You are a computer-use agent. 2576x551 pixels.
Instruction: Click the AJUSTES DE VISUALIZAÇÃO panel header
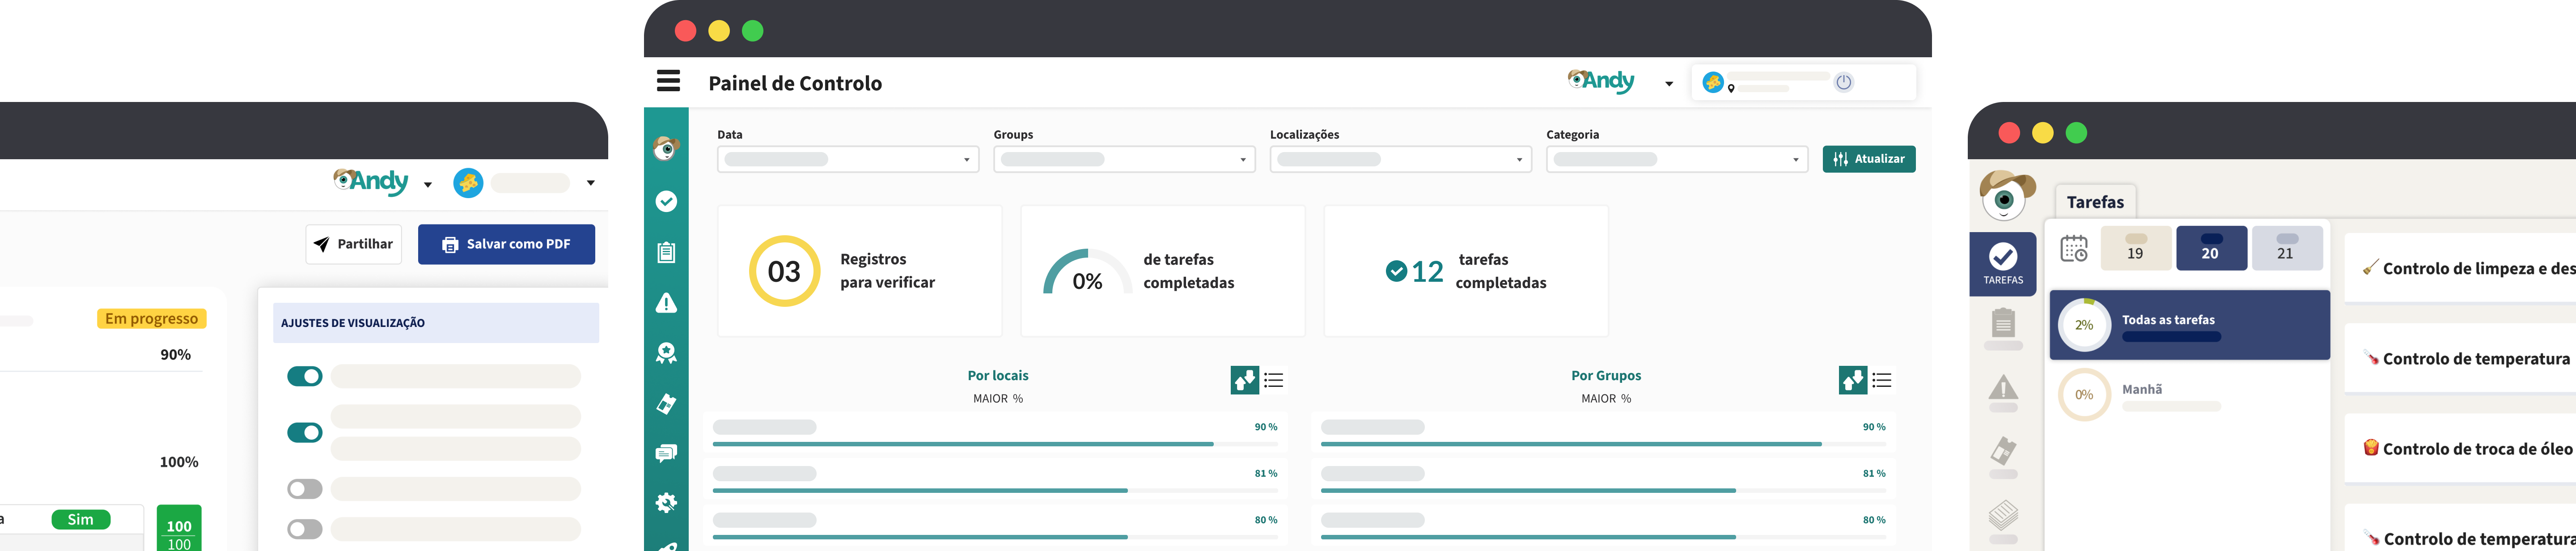436,323
